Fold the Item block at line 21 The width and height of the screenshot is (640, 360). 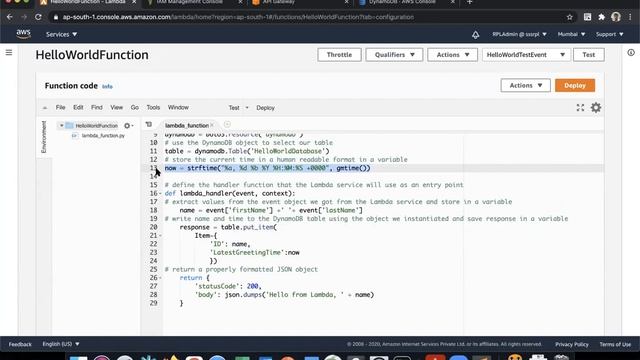pos(160,236)
